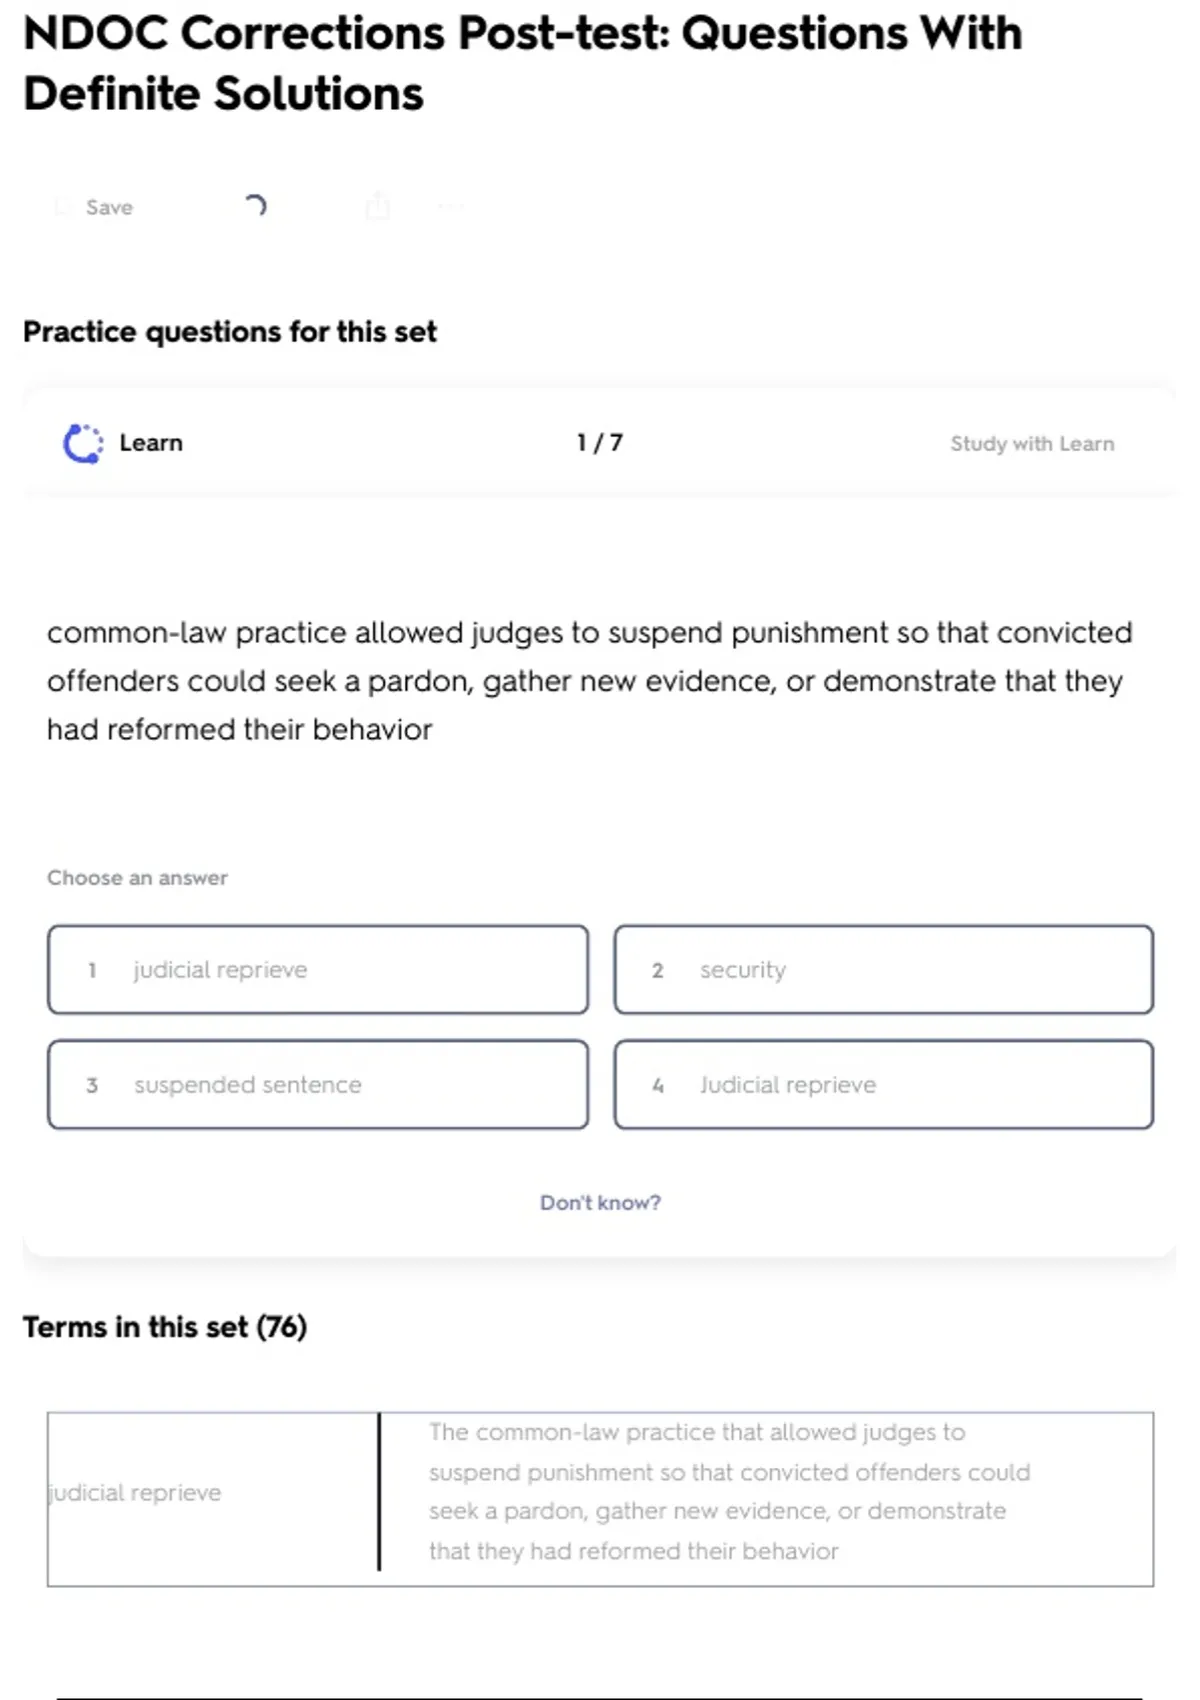The width and height of the screenshot is (1200, 1700).
Task: Choose answer 2 security
Action: pyautogui.click(x=883, y=970)
